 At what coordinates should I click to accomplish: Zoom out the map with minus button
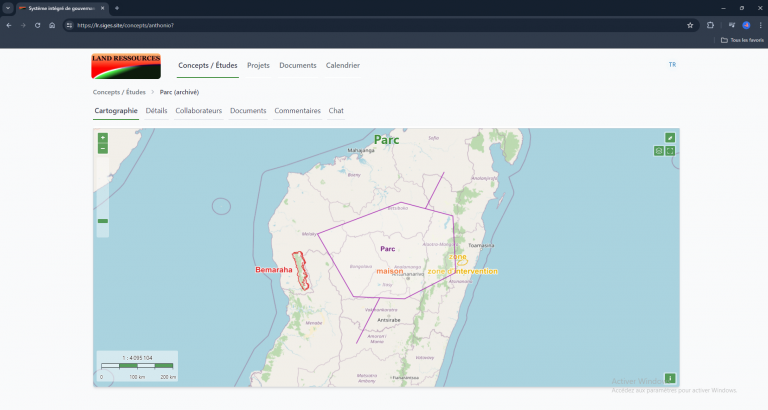pos(103,148)
